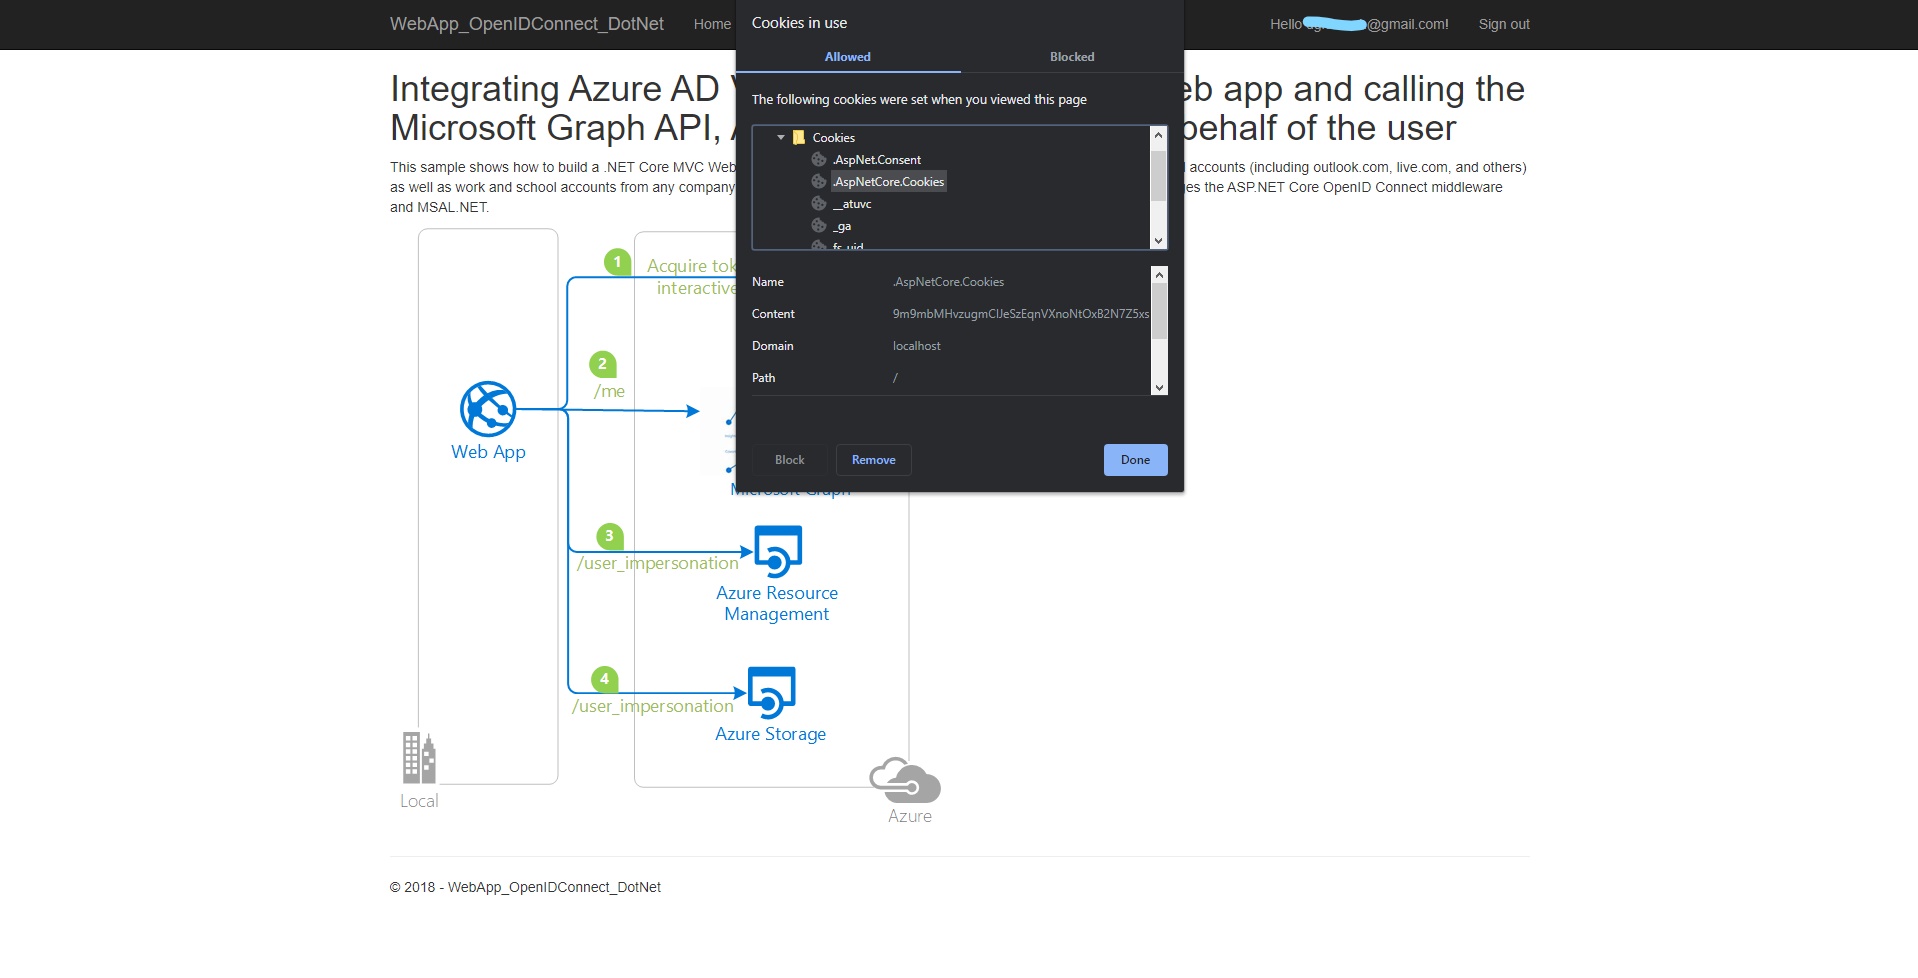The height and width of the screenshot is (978, 1918).
Task: Switch to the Blocked tab
Action: [1070, 57]
